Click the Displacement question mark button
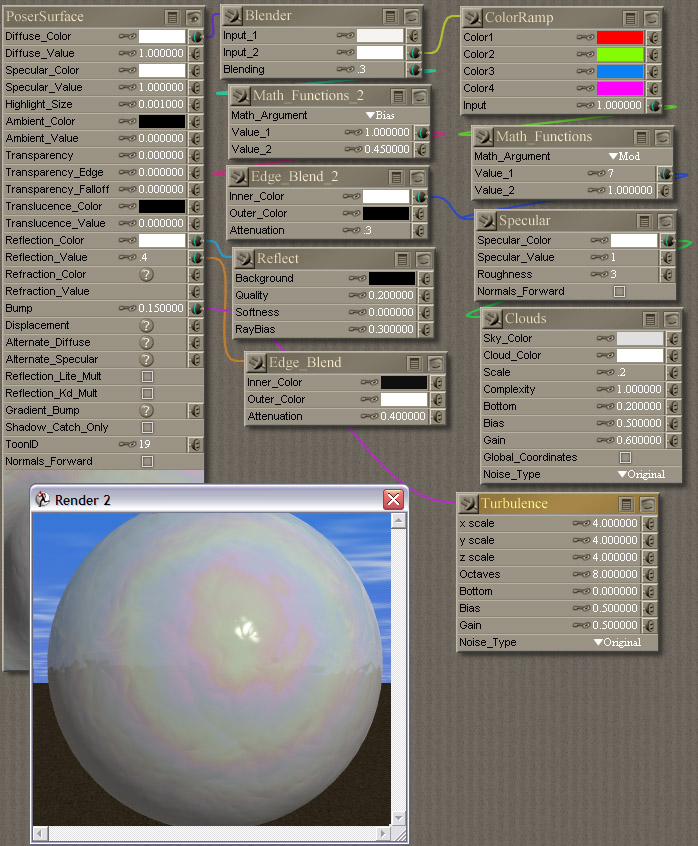 point(146,325)
